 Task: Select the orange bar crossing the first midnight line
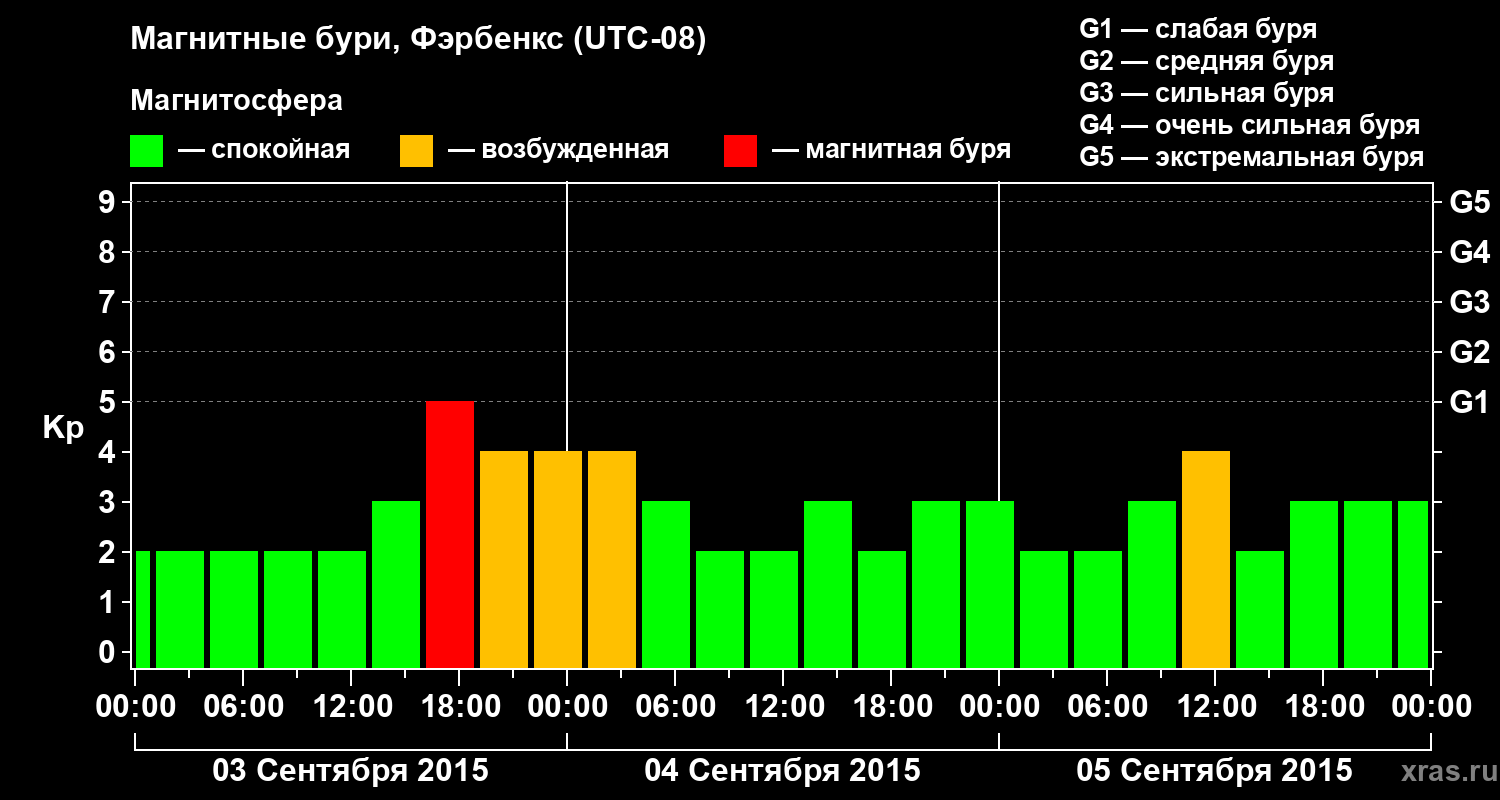[558, 559]
